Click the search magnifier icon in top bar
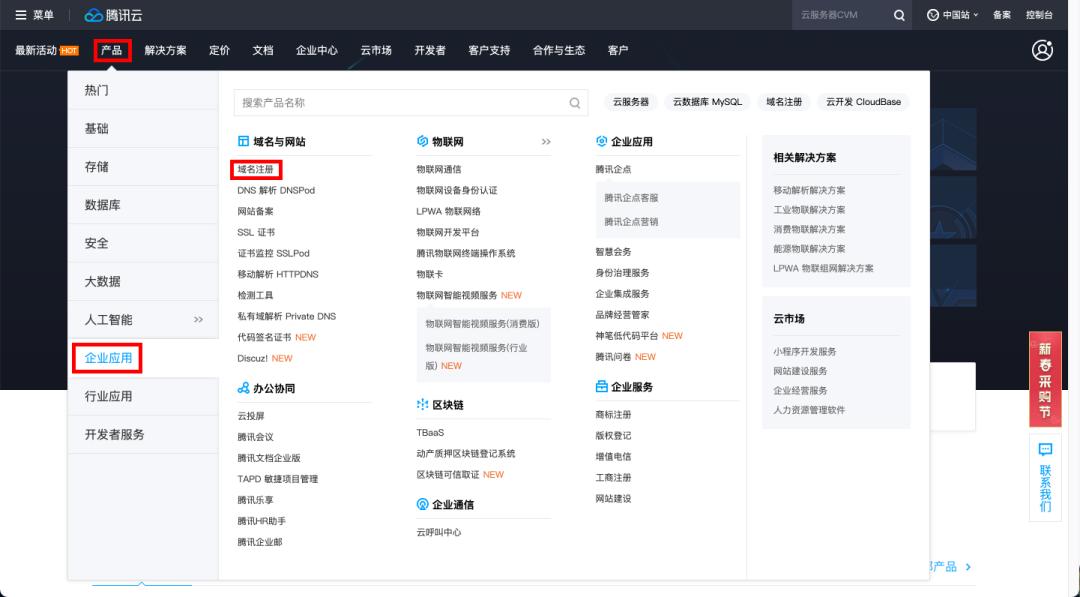The width and height of the screenshot is (1080, 597). 899,14
